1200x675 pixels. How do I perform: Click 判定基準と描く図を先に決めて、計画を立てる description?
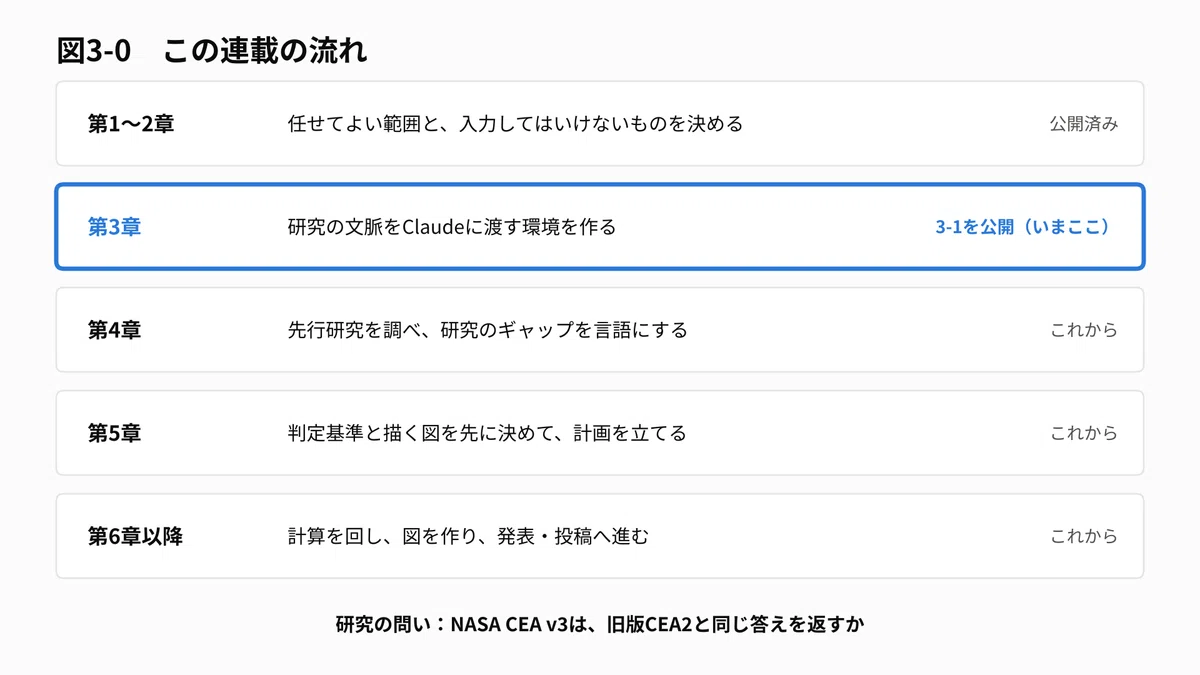(487, 433)
